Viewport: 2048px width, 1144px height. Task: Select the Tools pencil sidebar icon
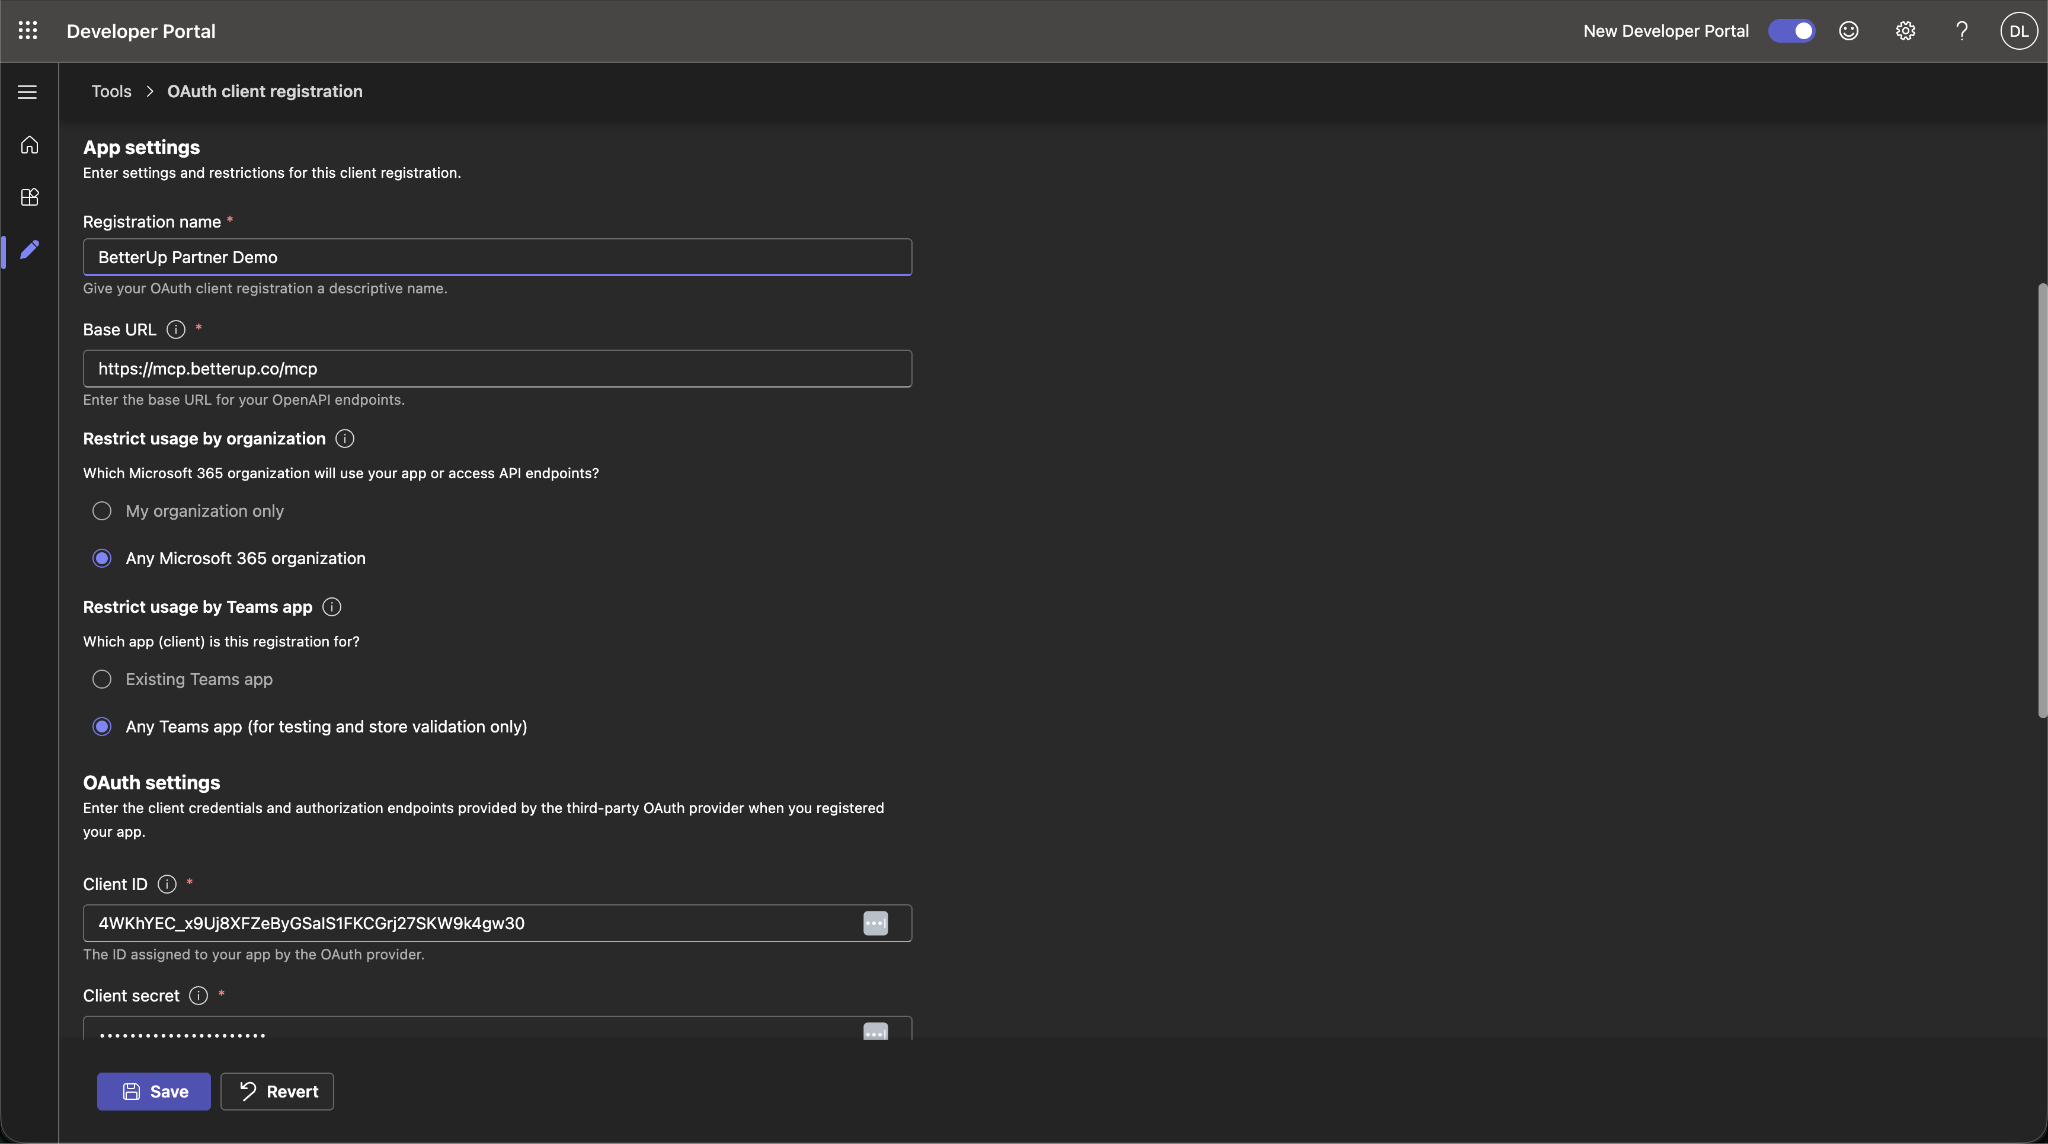coord(29,249)
